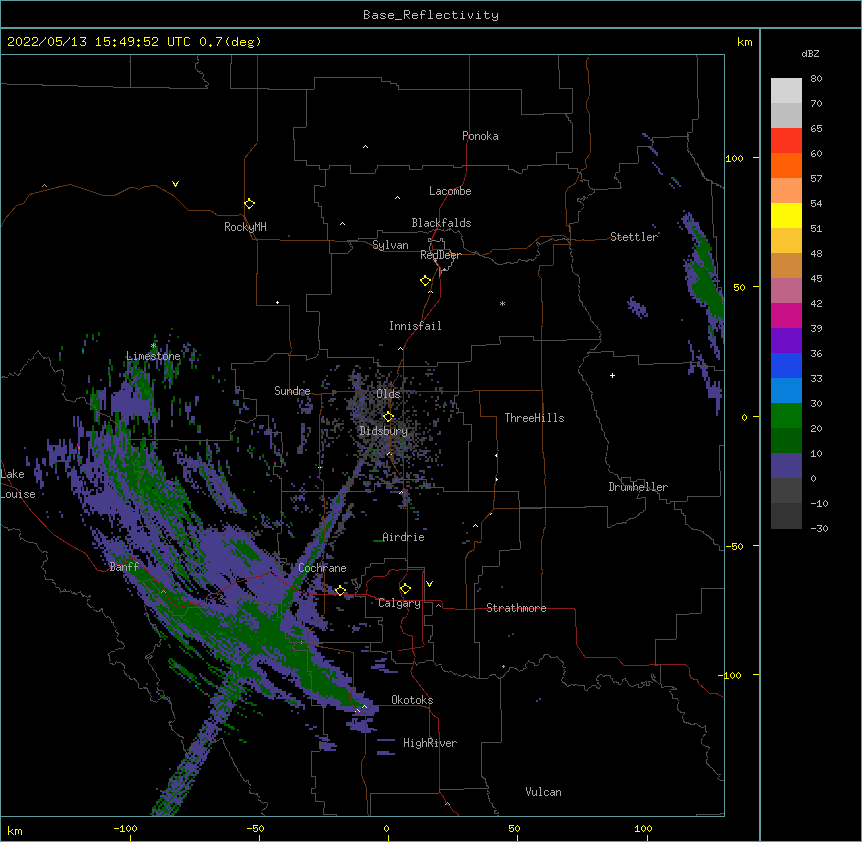Click the yellow marker above Calgary label

405,588
